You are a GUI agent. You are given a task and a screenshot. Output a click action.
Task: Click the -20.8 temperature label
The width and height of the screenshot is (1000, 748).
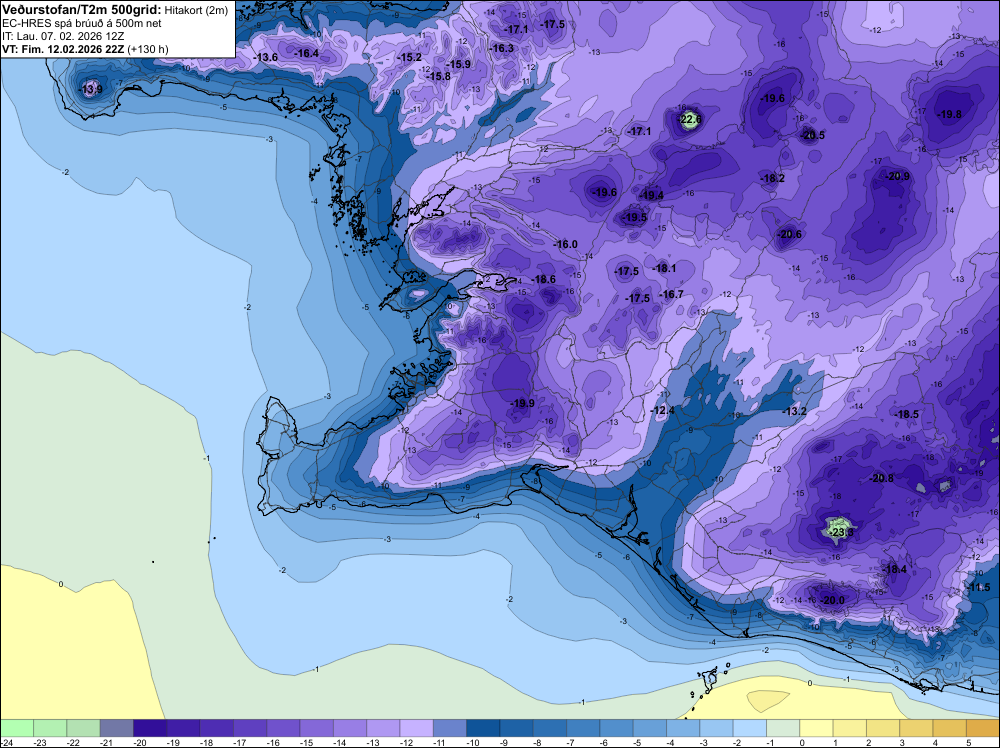pyautogui.click(x=881, y=478)
